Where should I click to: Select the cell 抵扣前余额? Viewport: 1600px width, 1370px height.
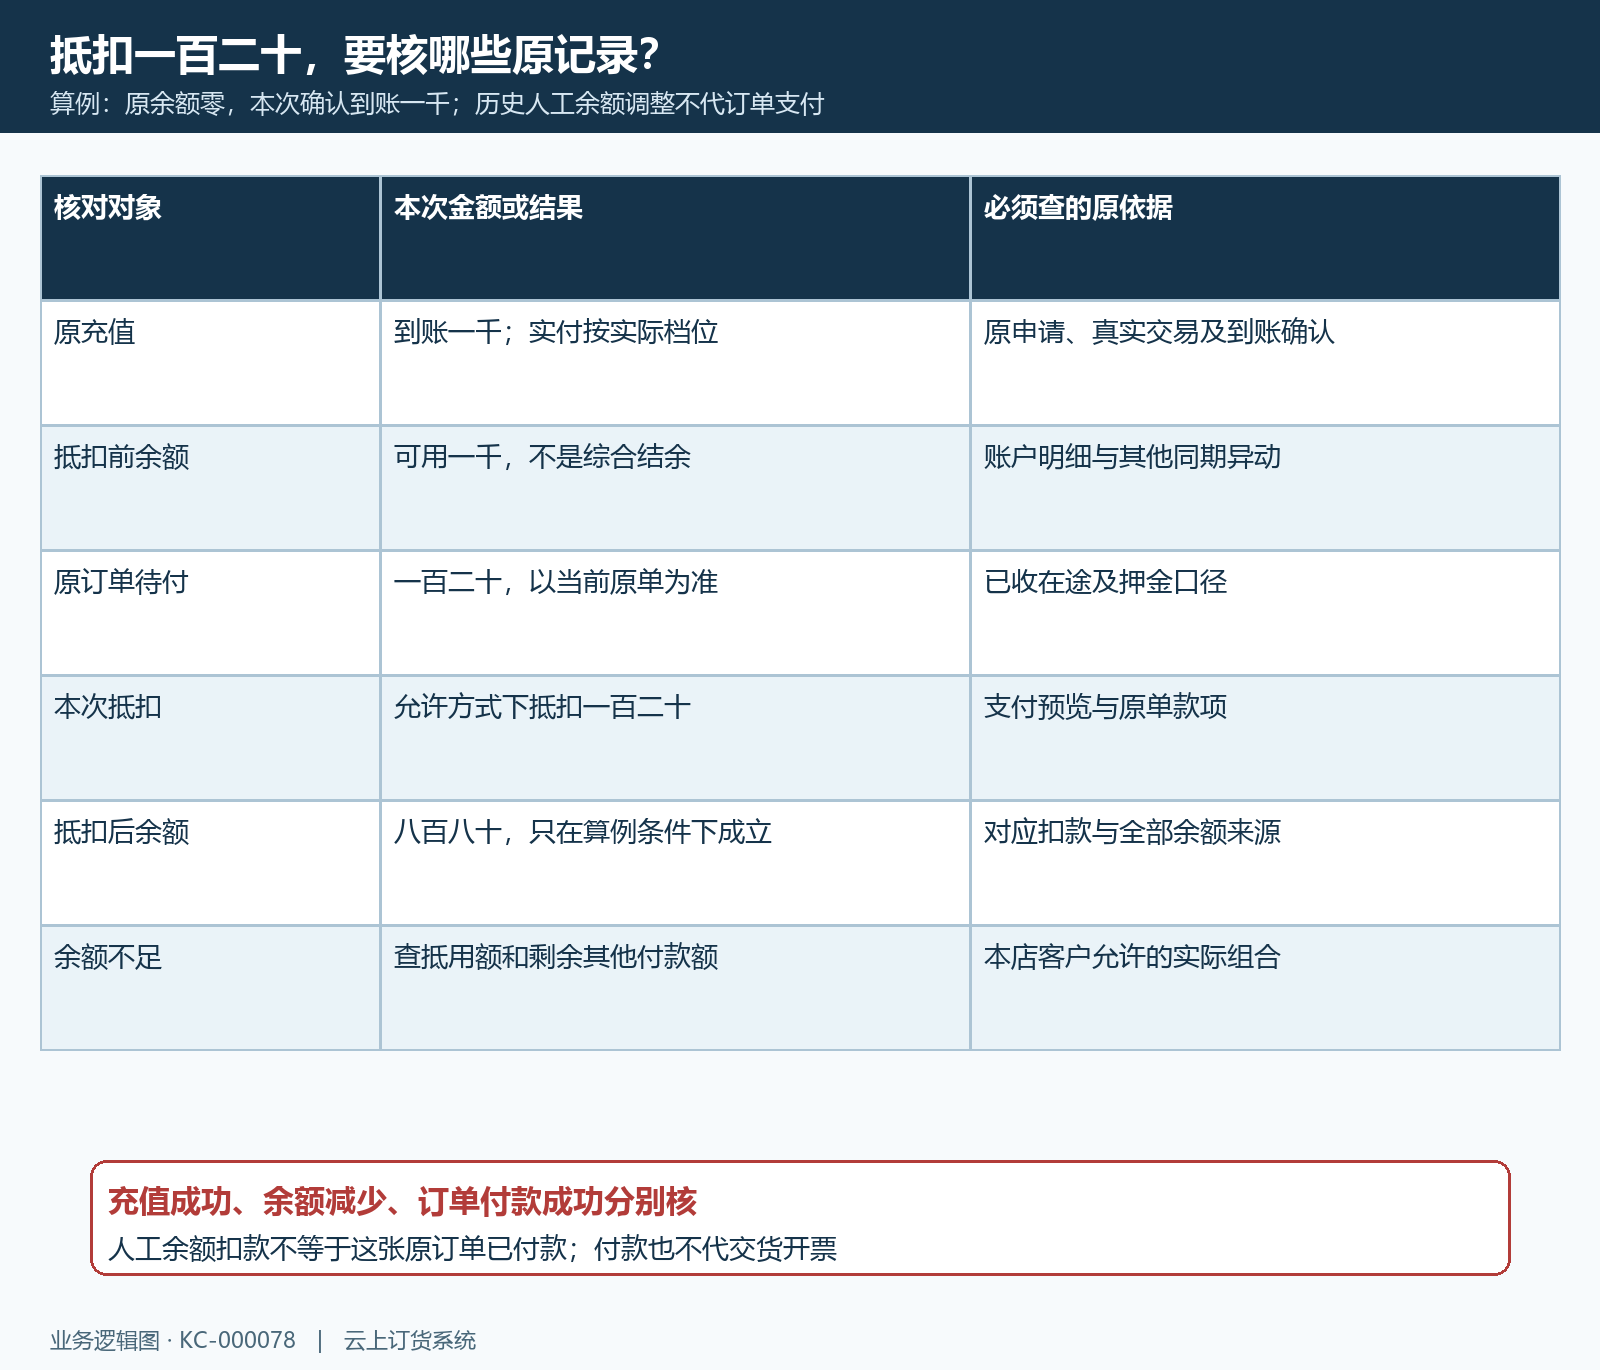210,488
